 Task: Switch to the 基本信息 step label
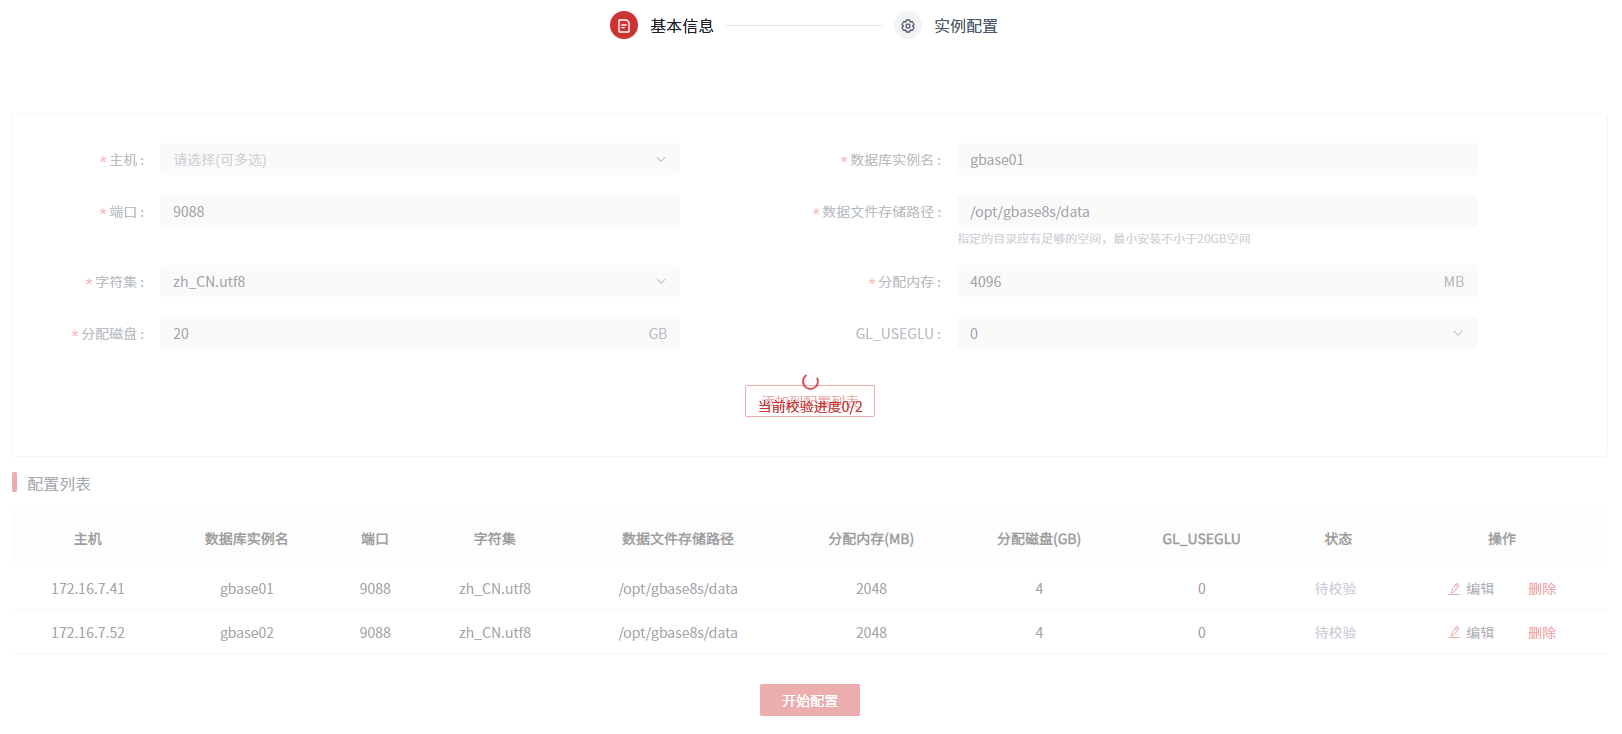[682, 26]
